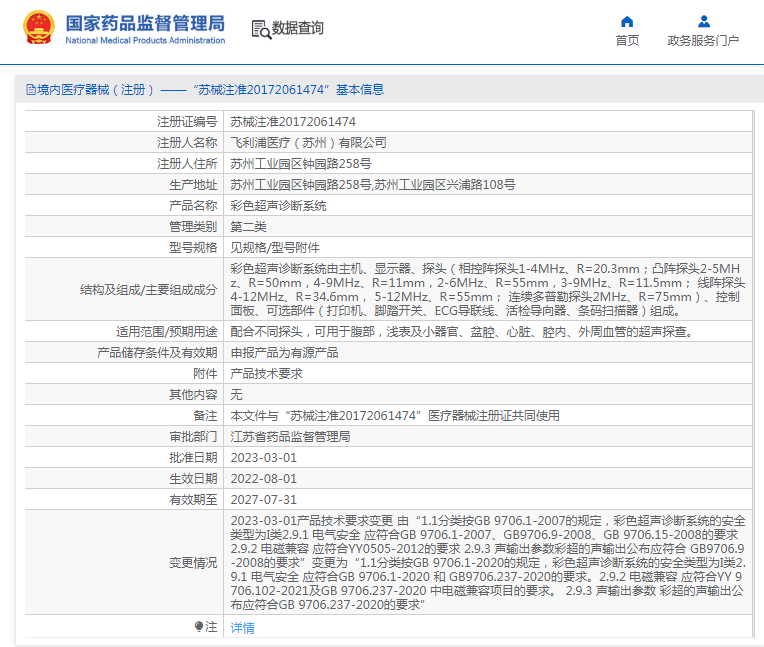Screen dimensions: 764x647
Task: Click the 注册证编号 label
Action: pos(187,122)
